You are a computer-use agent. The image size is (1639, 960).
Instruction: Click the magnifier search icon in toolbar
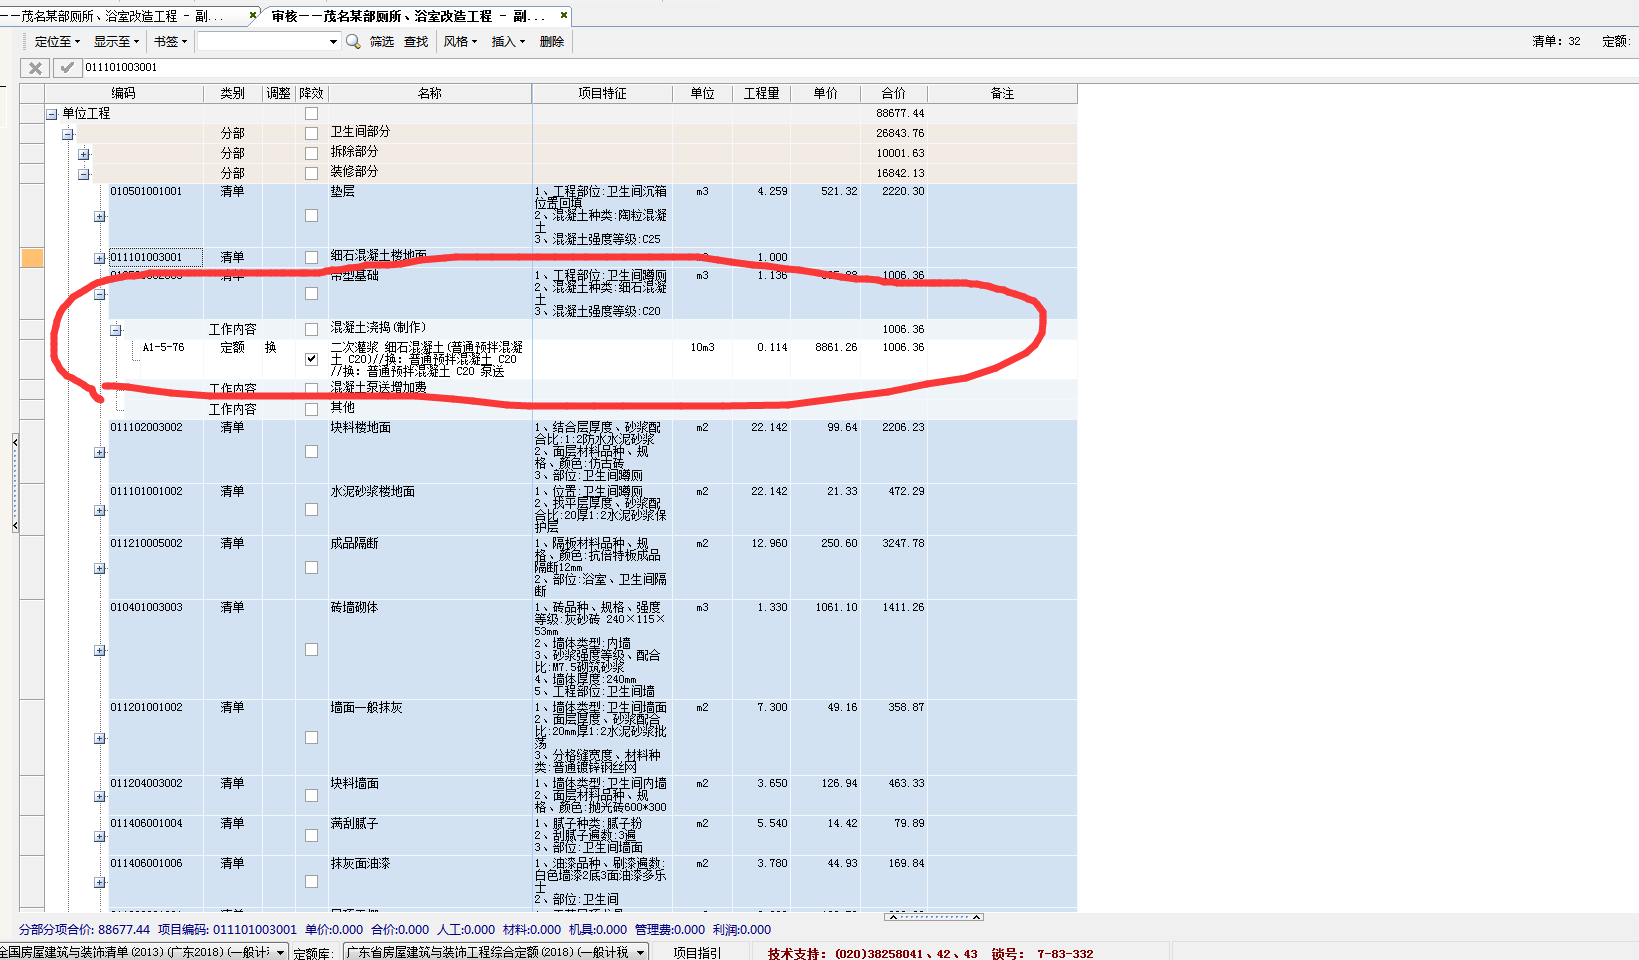(x=353, y=42)
